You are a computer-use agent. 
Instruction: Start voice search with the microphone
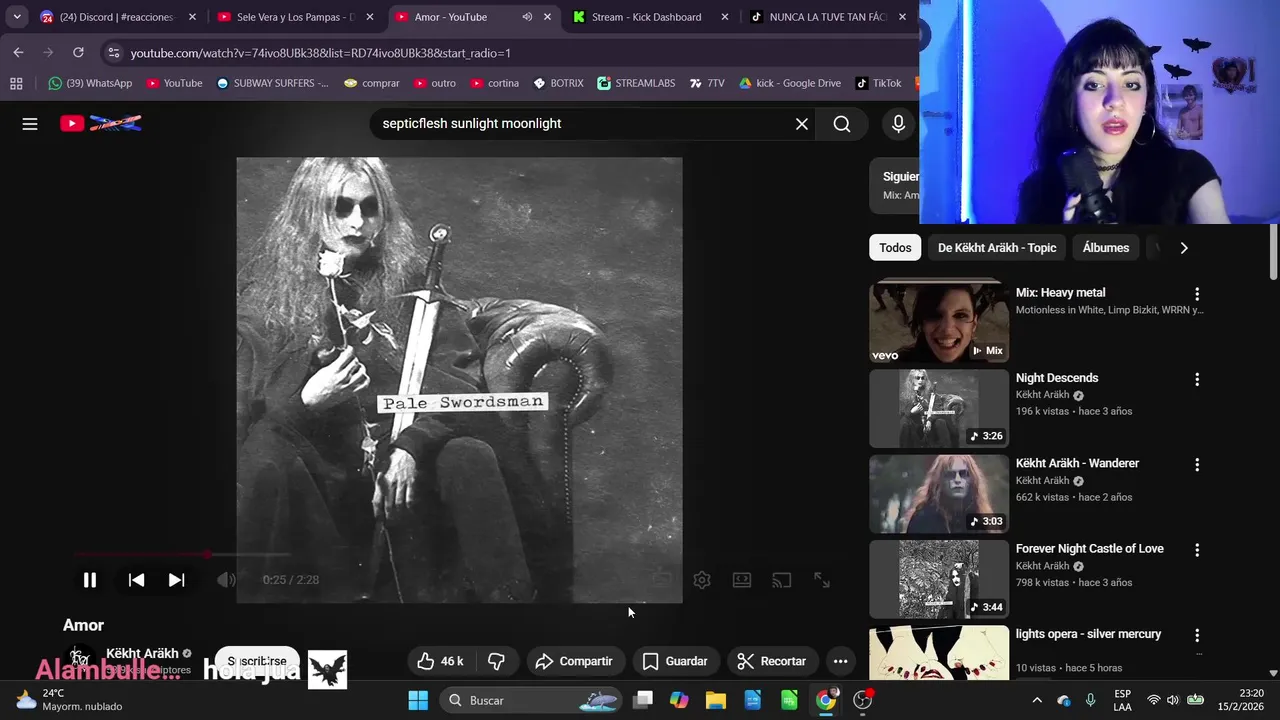tap(898, 124)
